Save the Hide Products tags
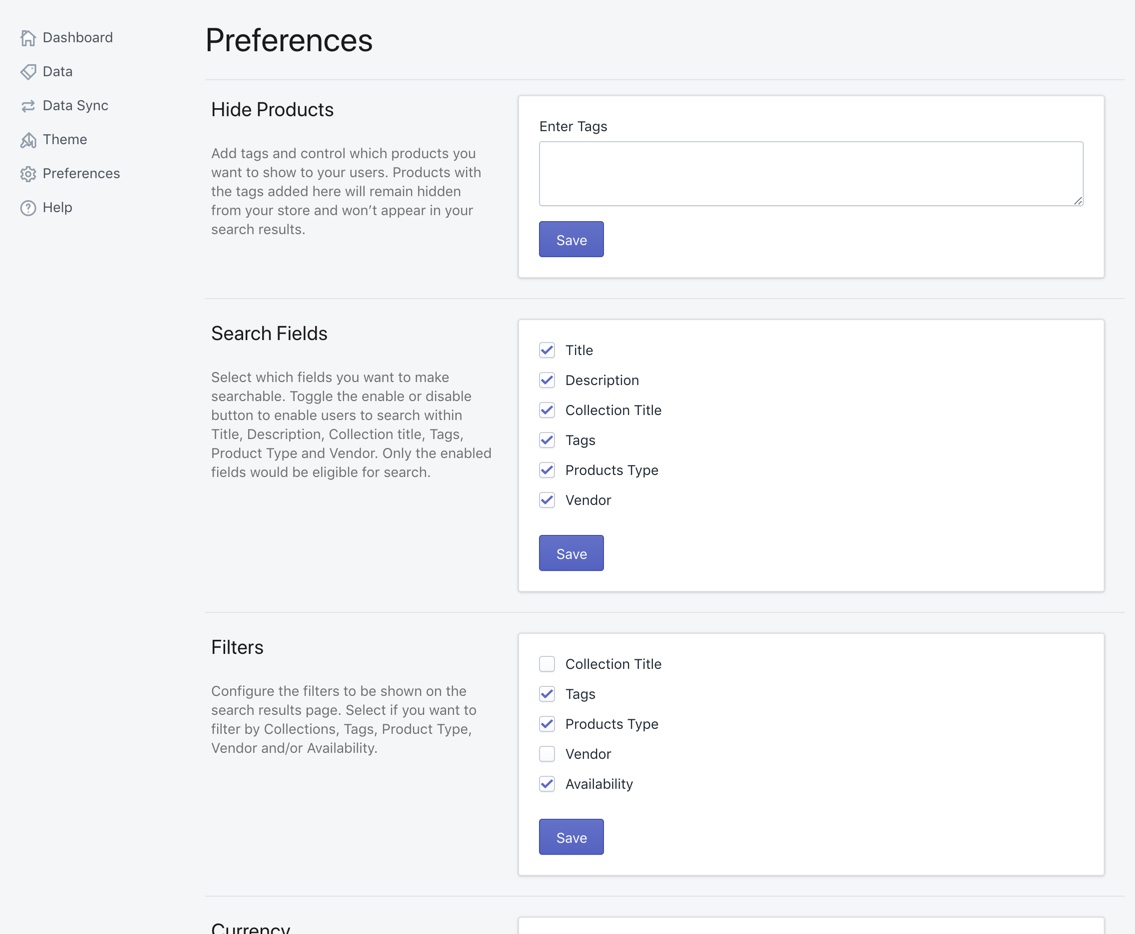The image size is (1135, 934). pyautogui.click(x=571, y=240)
